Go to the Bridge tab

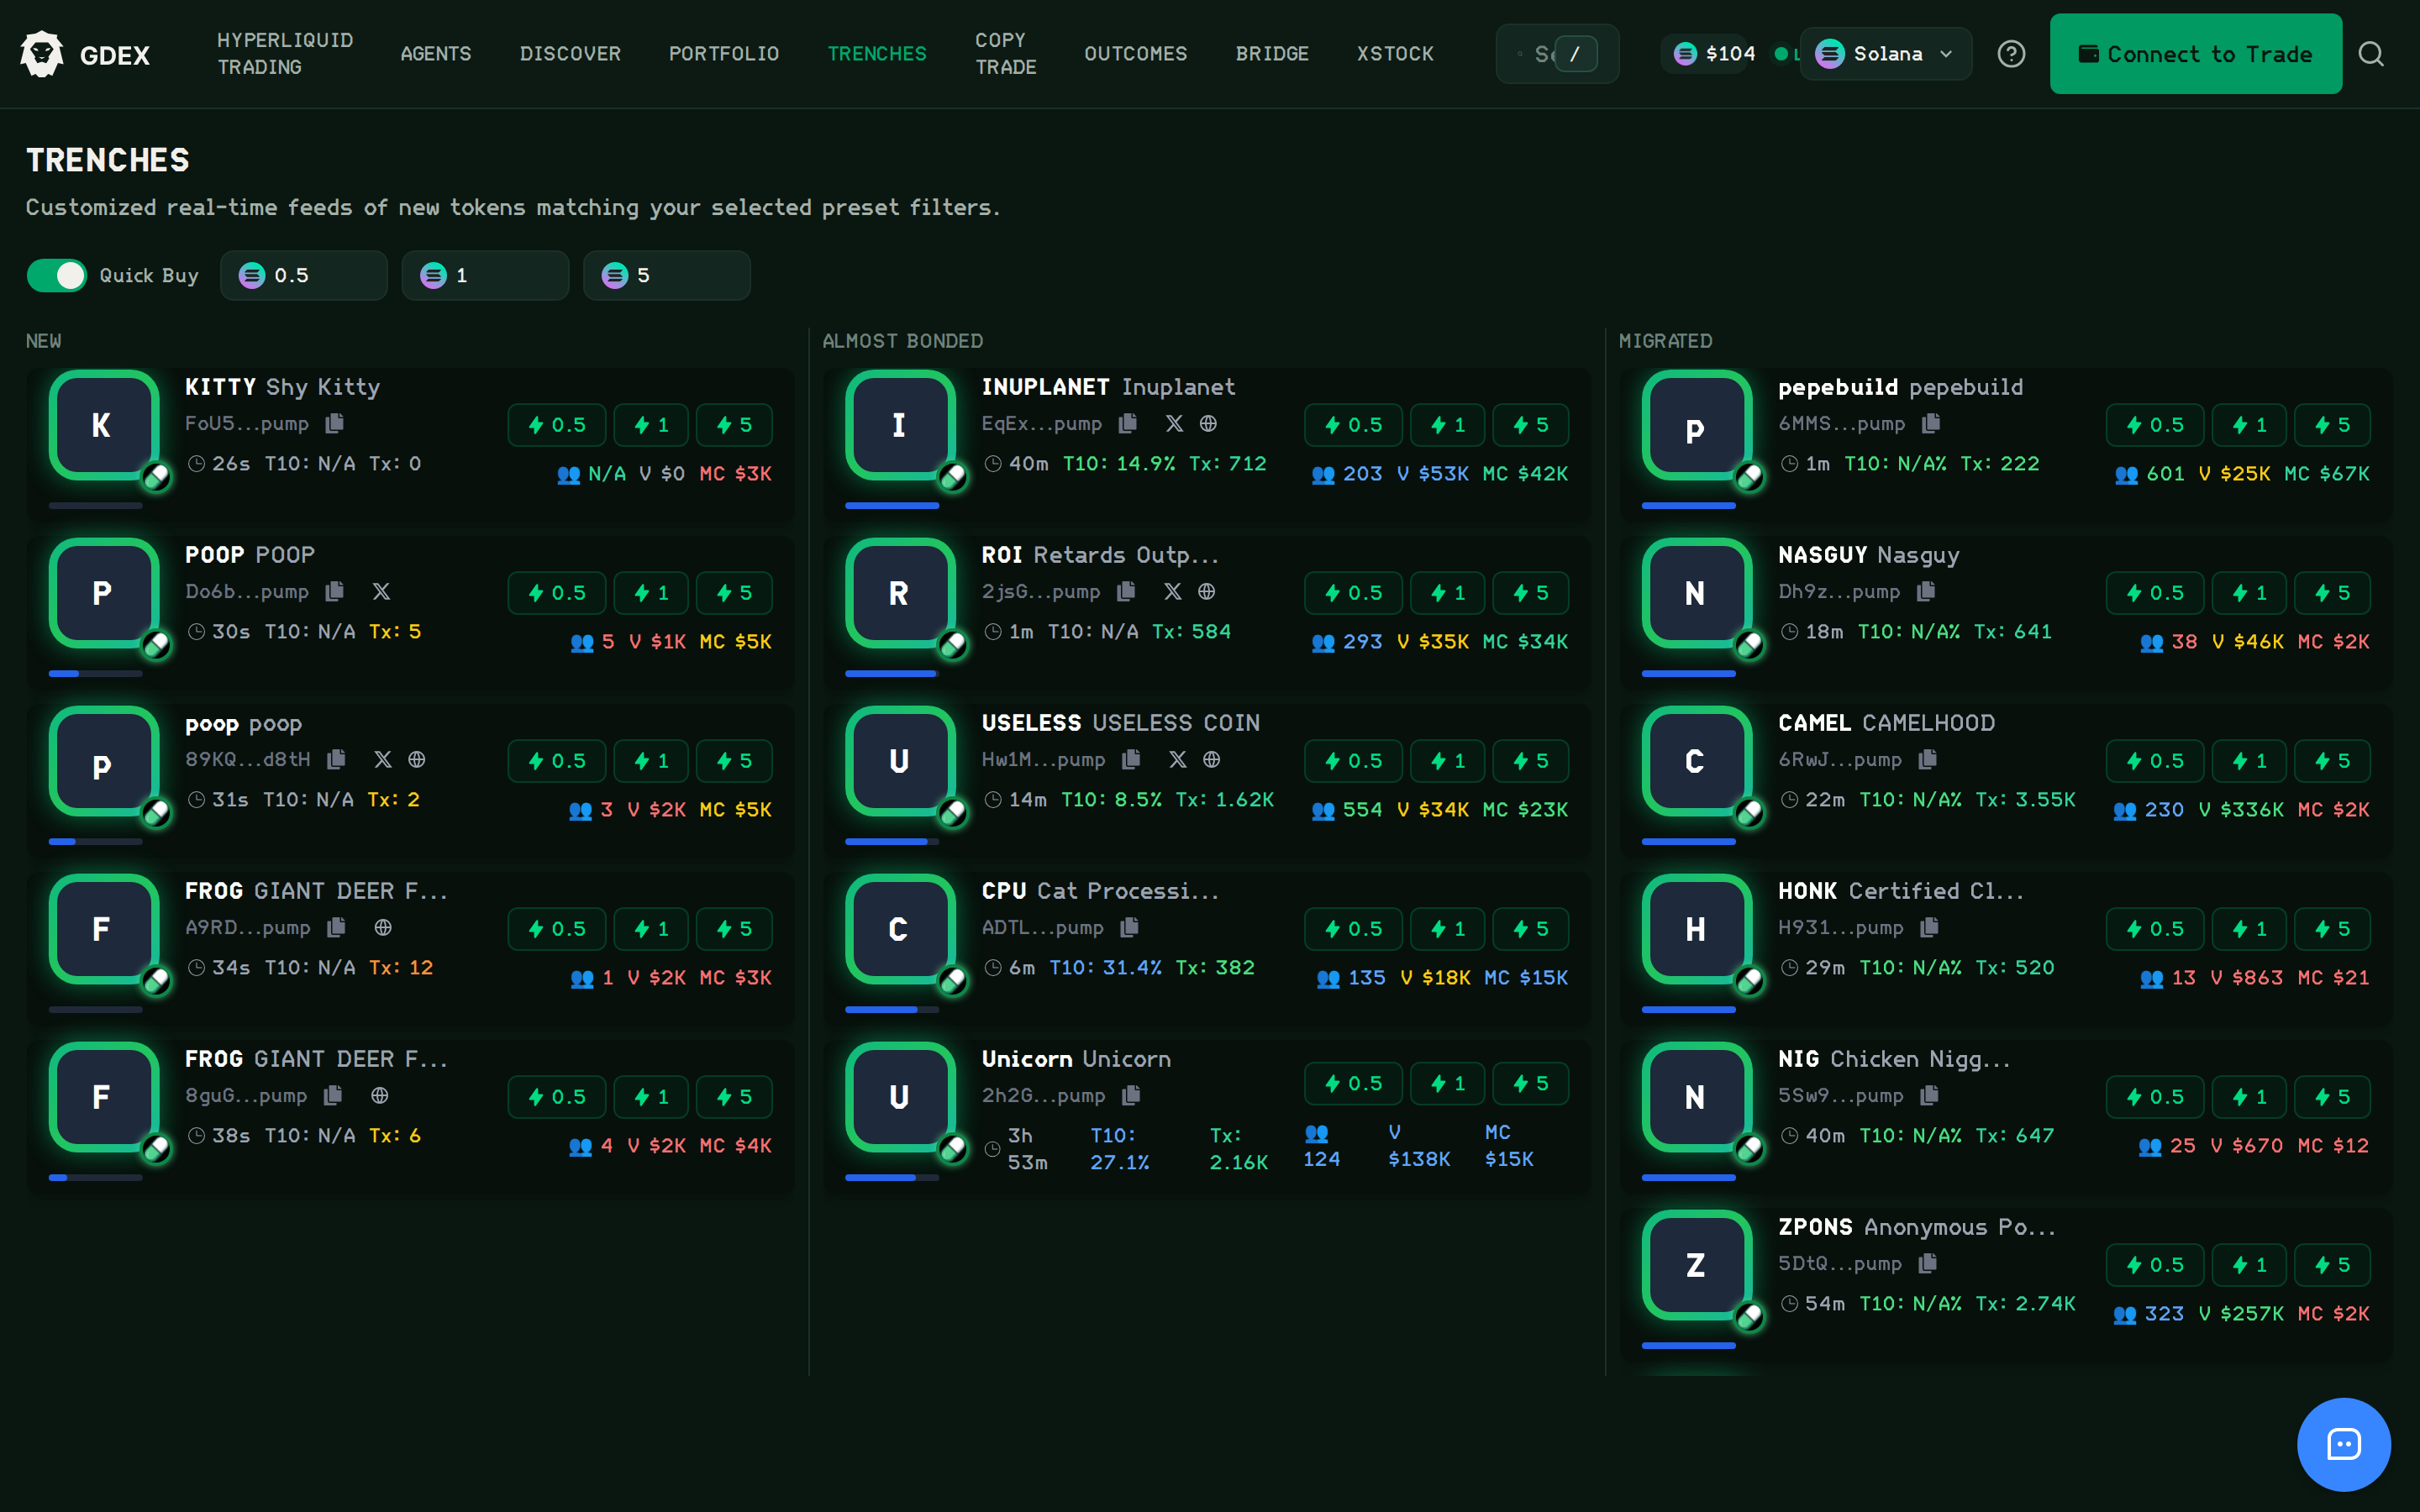tap(1272, 54)
